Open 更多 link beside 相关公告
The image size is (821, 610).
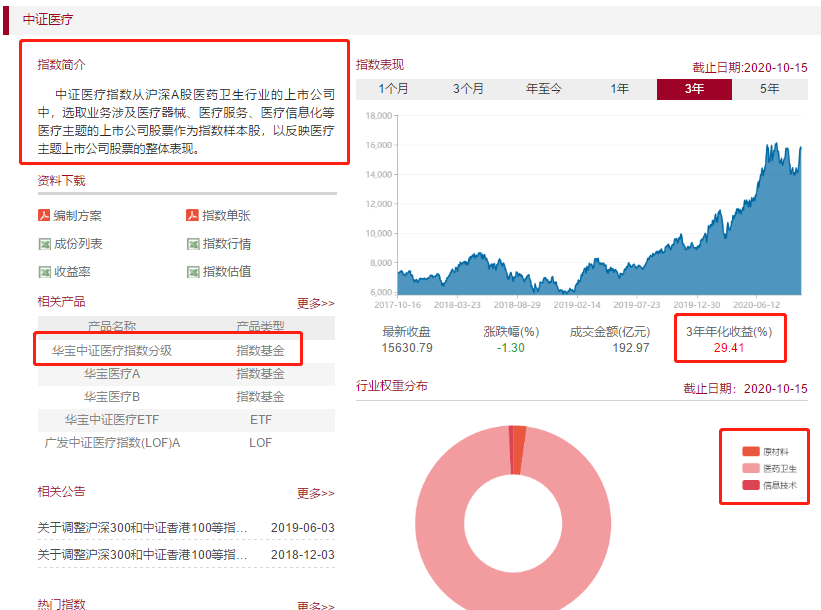pyautogui.click(x=315, y=493)
